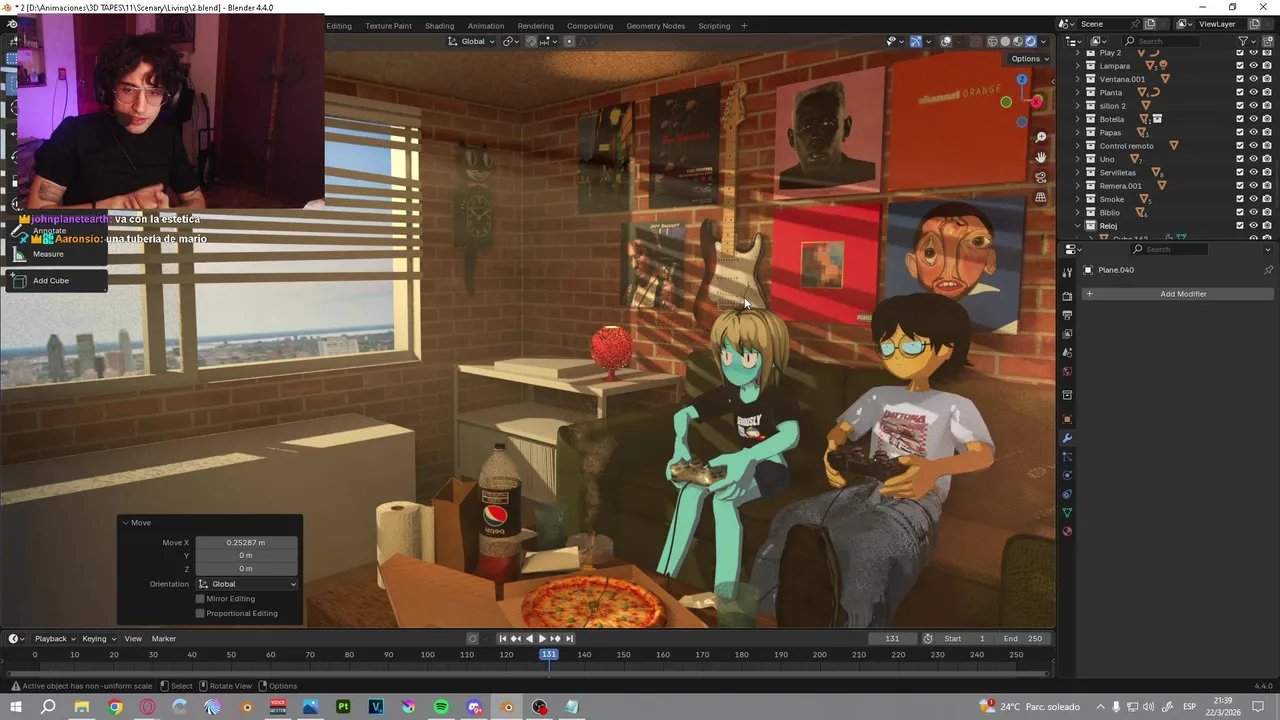Expand the Ventana.001 collection
This screenshot has height=720, width=1280.
[x=1078, y=79]
